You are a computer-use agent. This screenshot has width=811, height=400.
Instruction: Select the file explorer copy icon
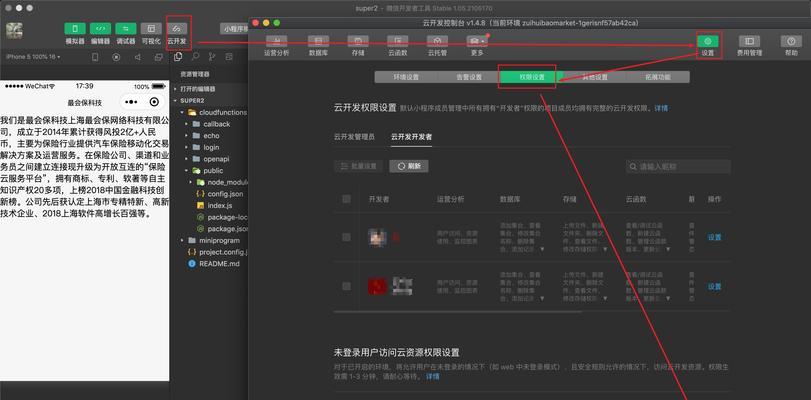[x=178, y=56]
